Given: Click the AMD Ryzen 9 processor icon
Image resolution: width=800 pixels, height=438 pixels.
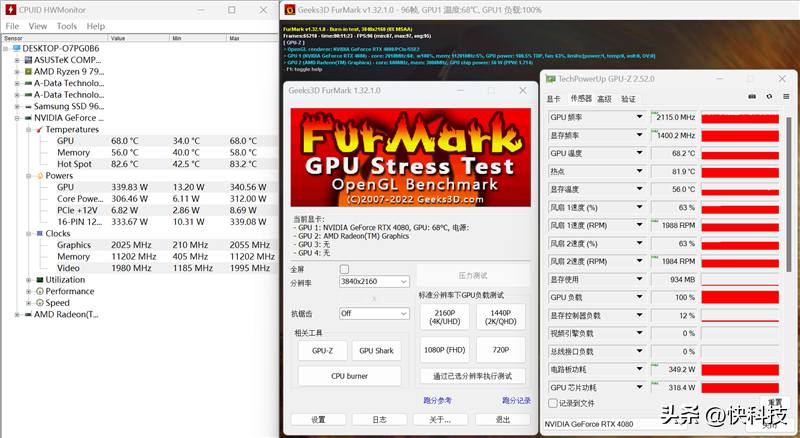Looking at the screenshot, I should click(28, 72).
